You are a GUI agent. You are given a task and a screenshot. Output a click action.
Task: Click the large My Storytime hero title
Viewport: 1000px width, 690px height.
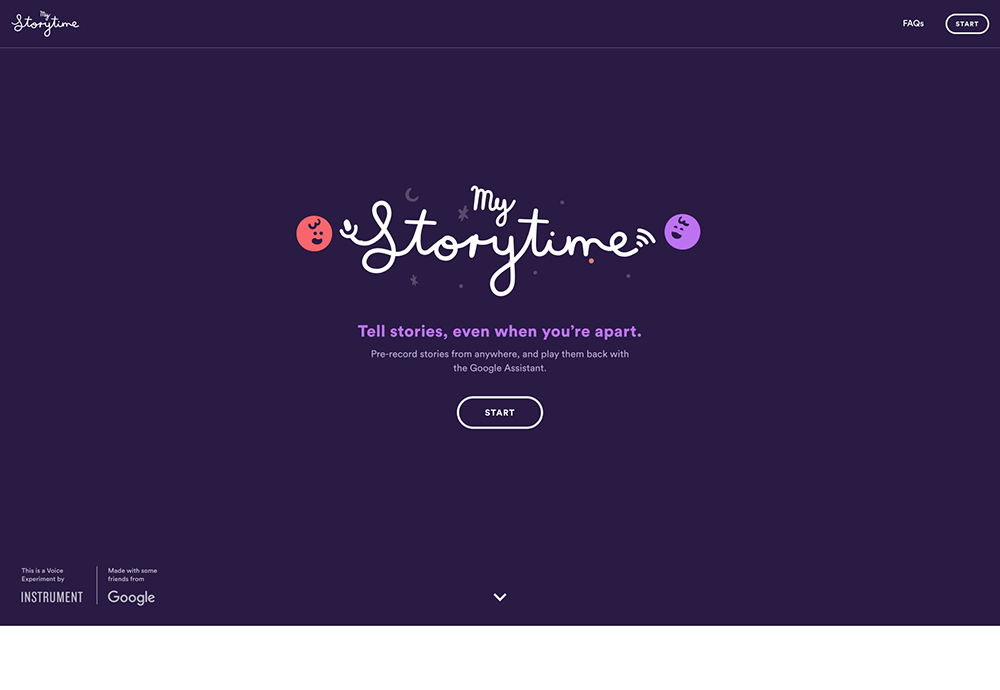pyautogui.click(x=498, y=241)
